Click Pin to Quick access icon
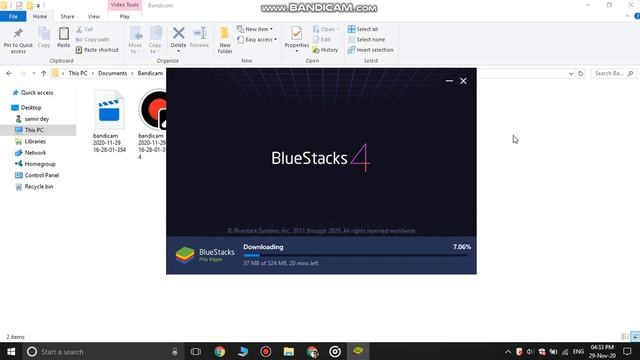 click(18, 40)
